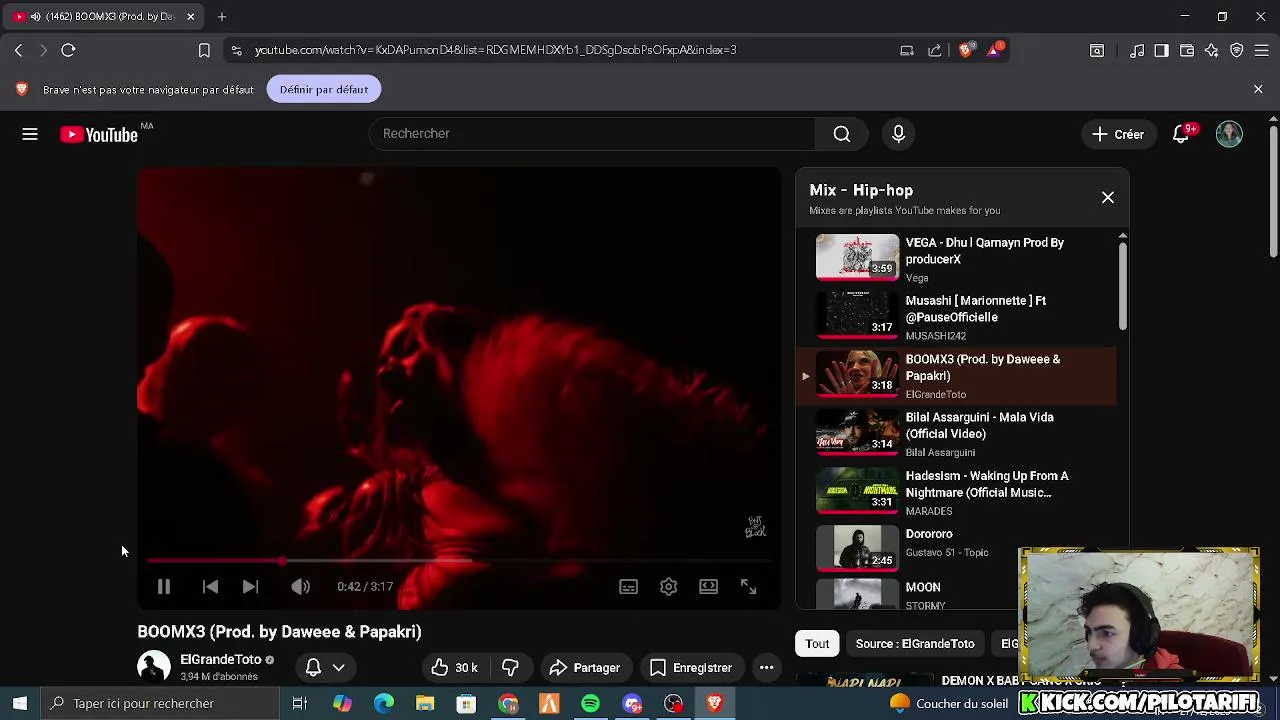Go back in browser history
1280x720 pixels.
[18, 50]
